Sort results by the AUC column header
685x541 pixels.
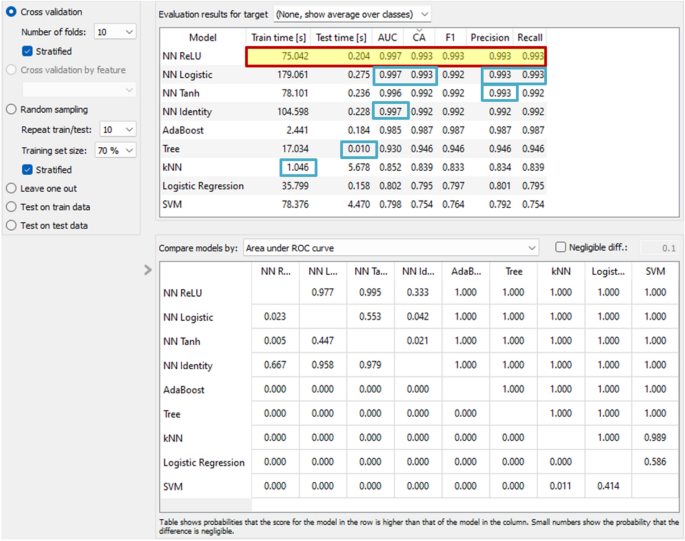[x=387, y=37]
